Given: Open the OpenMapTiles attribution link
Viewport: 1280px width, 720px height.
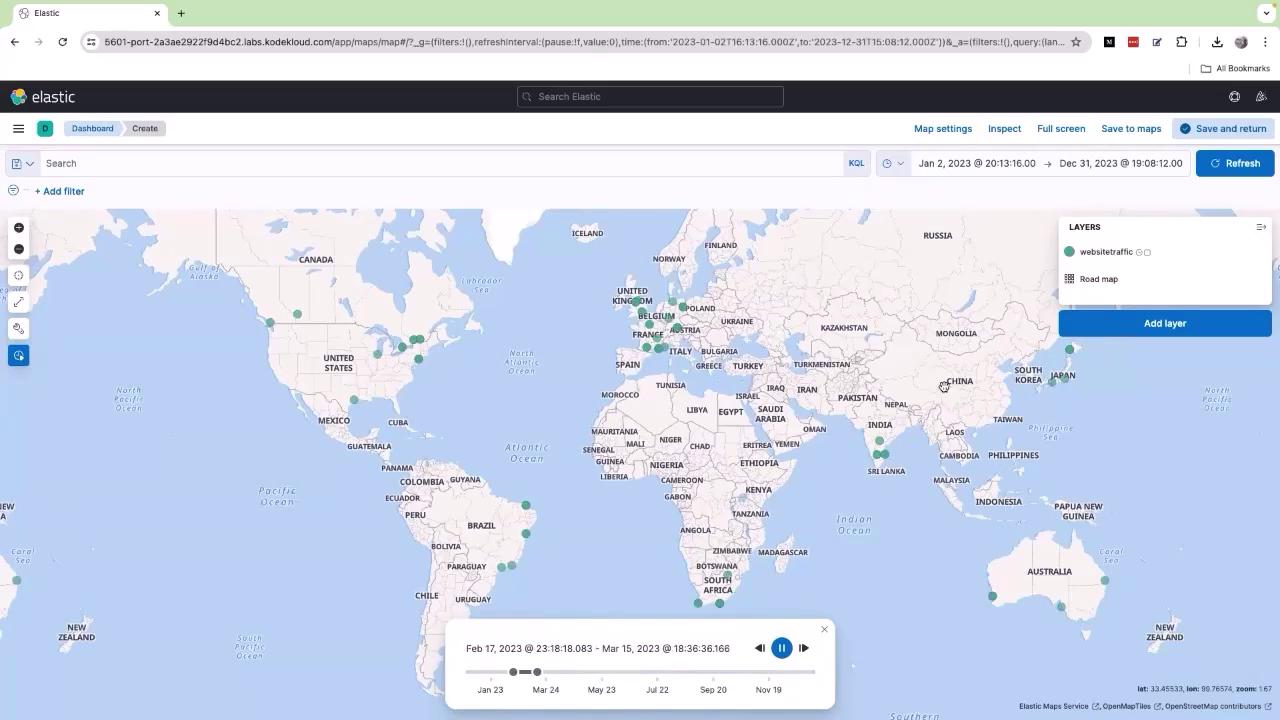Looking at the screenshot, I should click(1131, 706).
